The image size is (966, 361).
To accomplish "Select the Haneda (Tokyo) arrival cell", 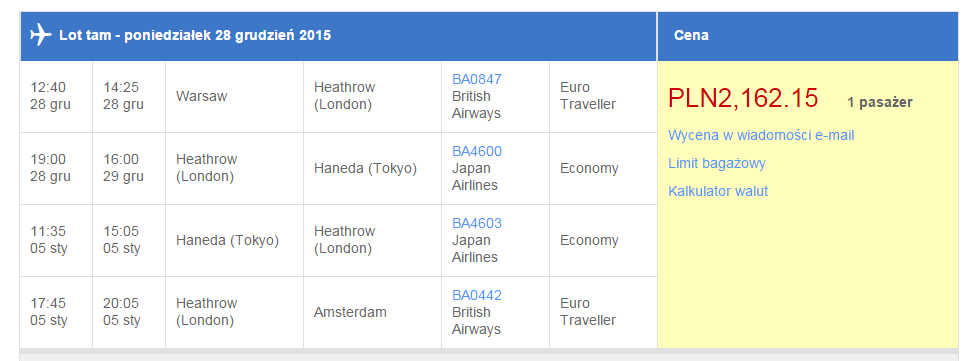I will (372, 169).
